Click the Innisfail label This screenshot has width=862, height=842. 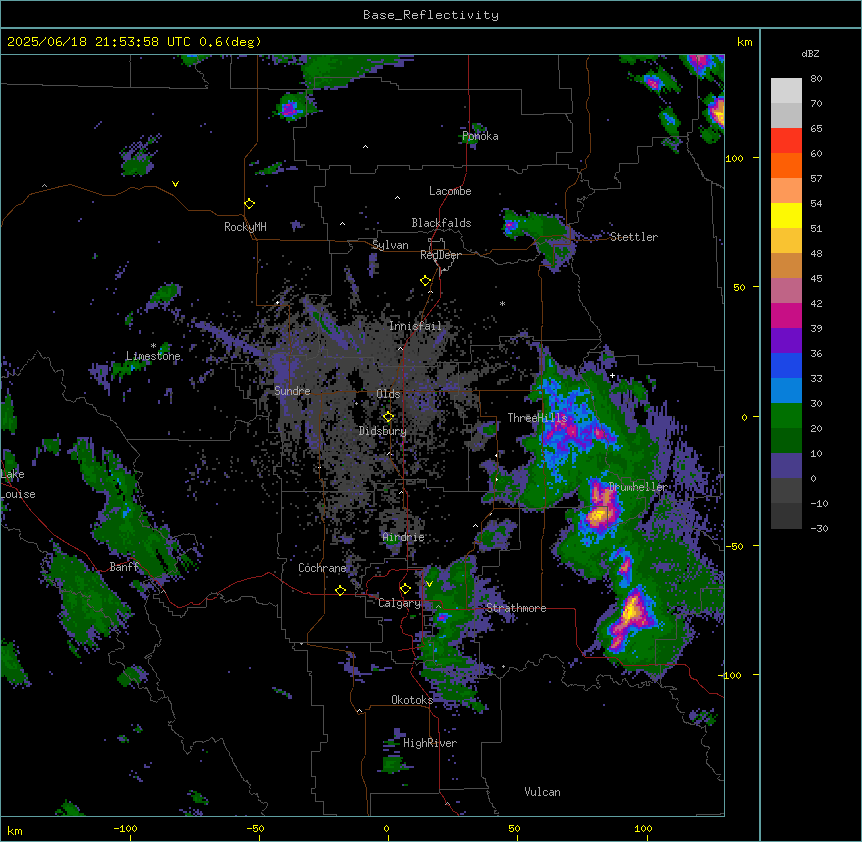pyautogui.click(x=415, y=326)
